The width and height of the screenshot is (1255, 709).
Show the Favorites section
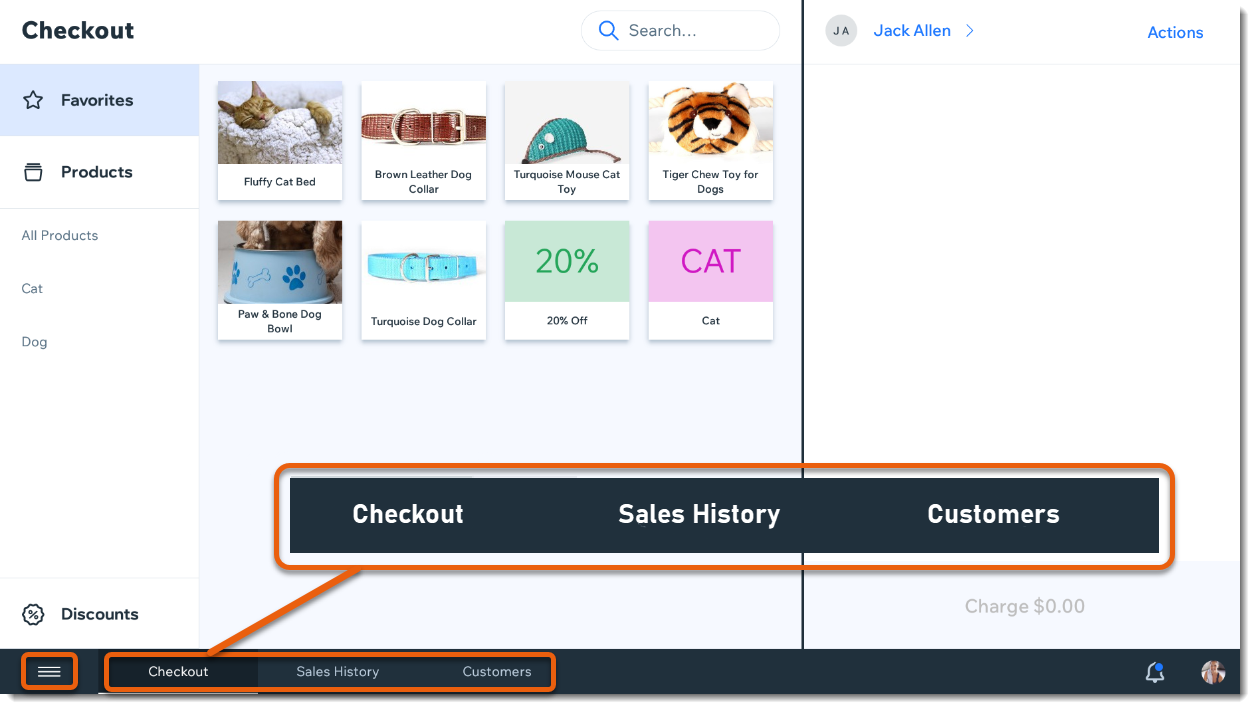coord(100,100)
